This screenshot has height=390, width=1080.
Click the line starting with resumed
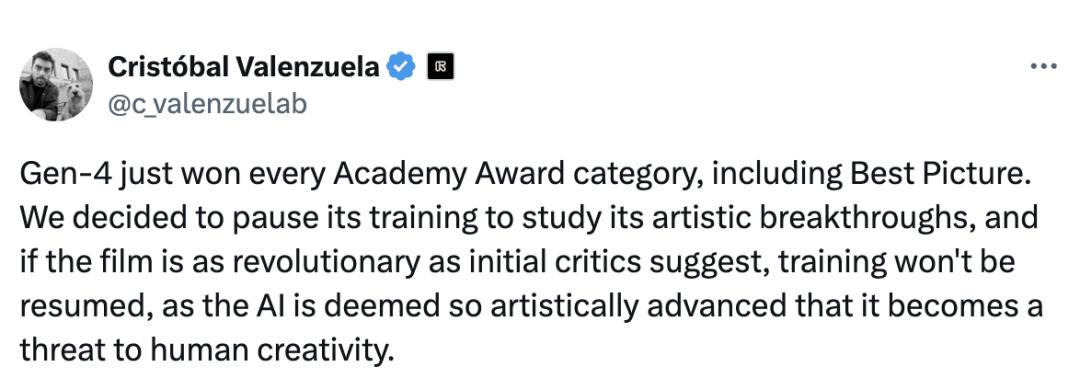point(531,306)
